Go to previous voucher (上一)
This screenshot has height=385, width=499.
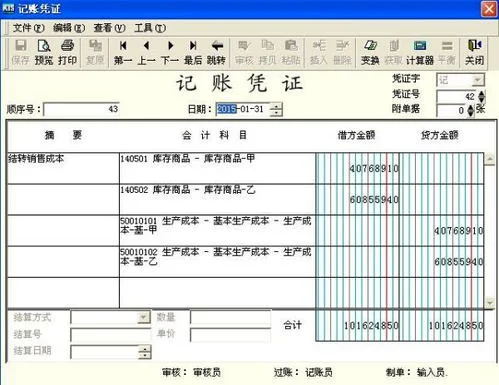coord(146,53)
